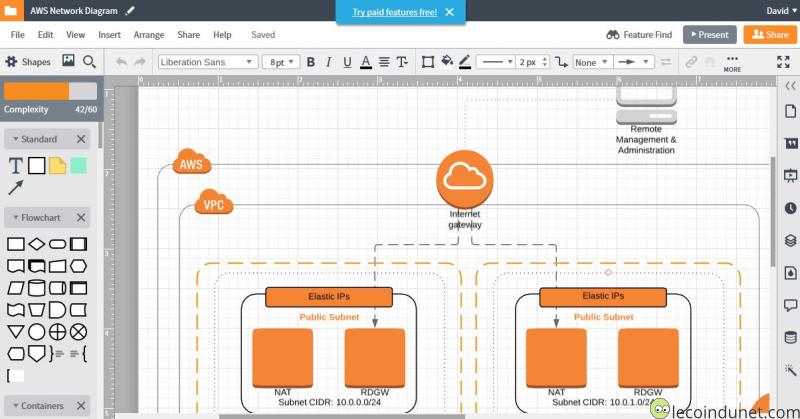
Task: Open the Insert menu
Action: point(110,35)
